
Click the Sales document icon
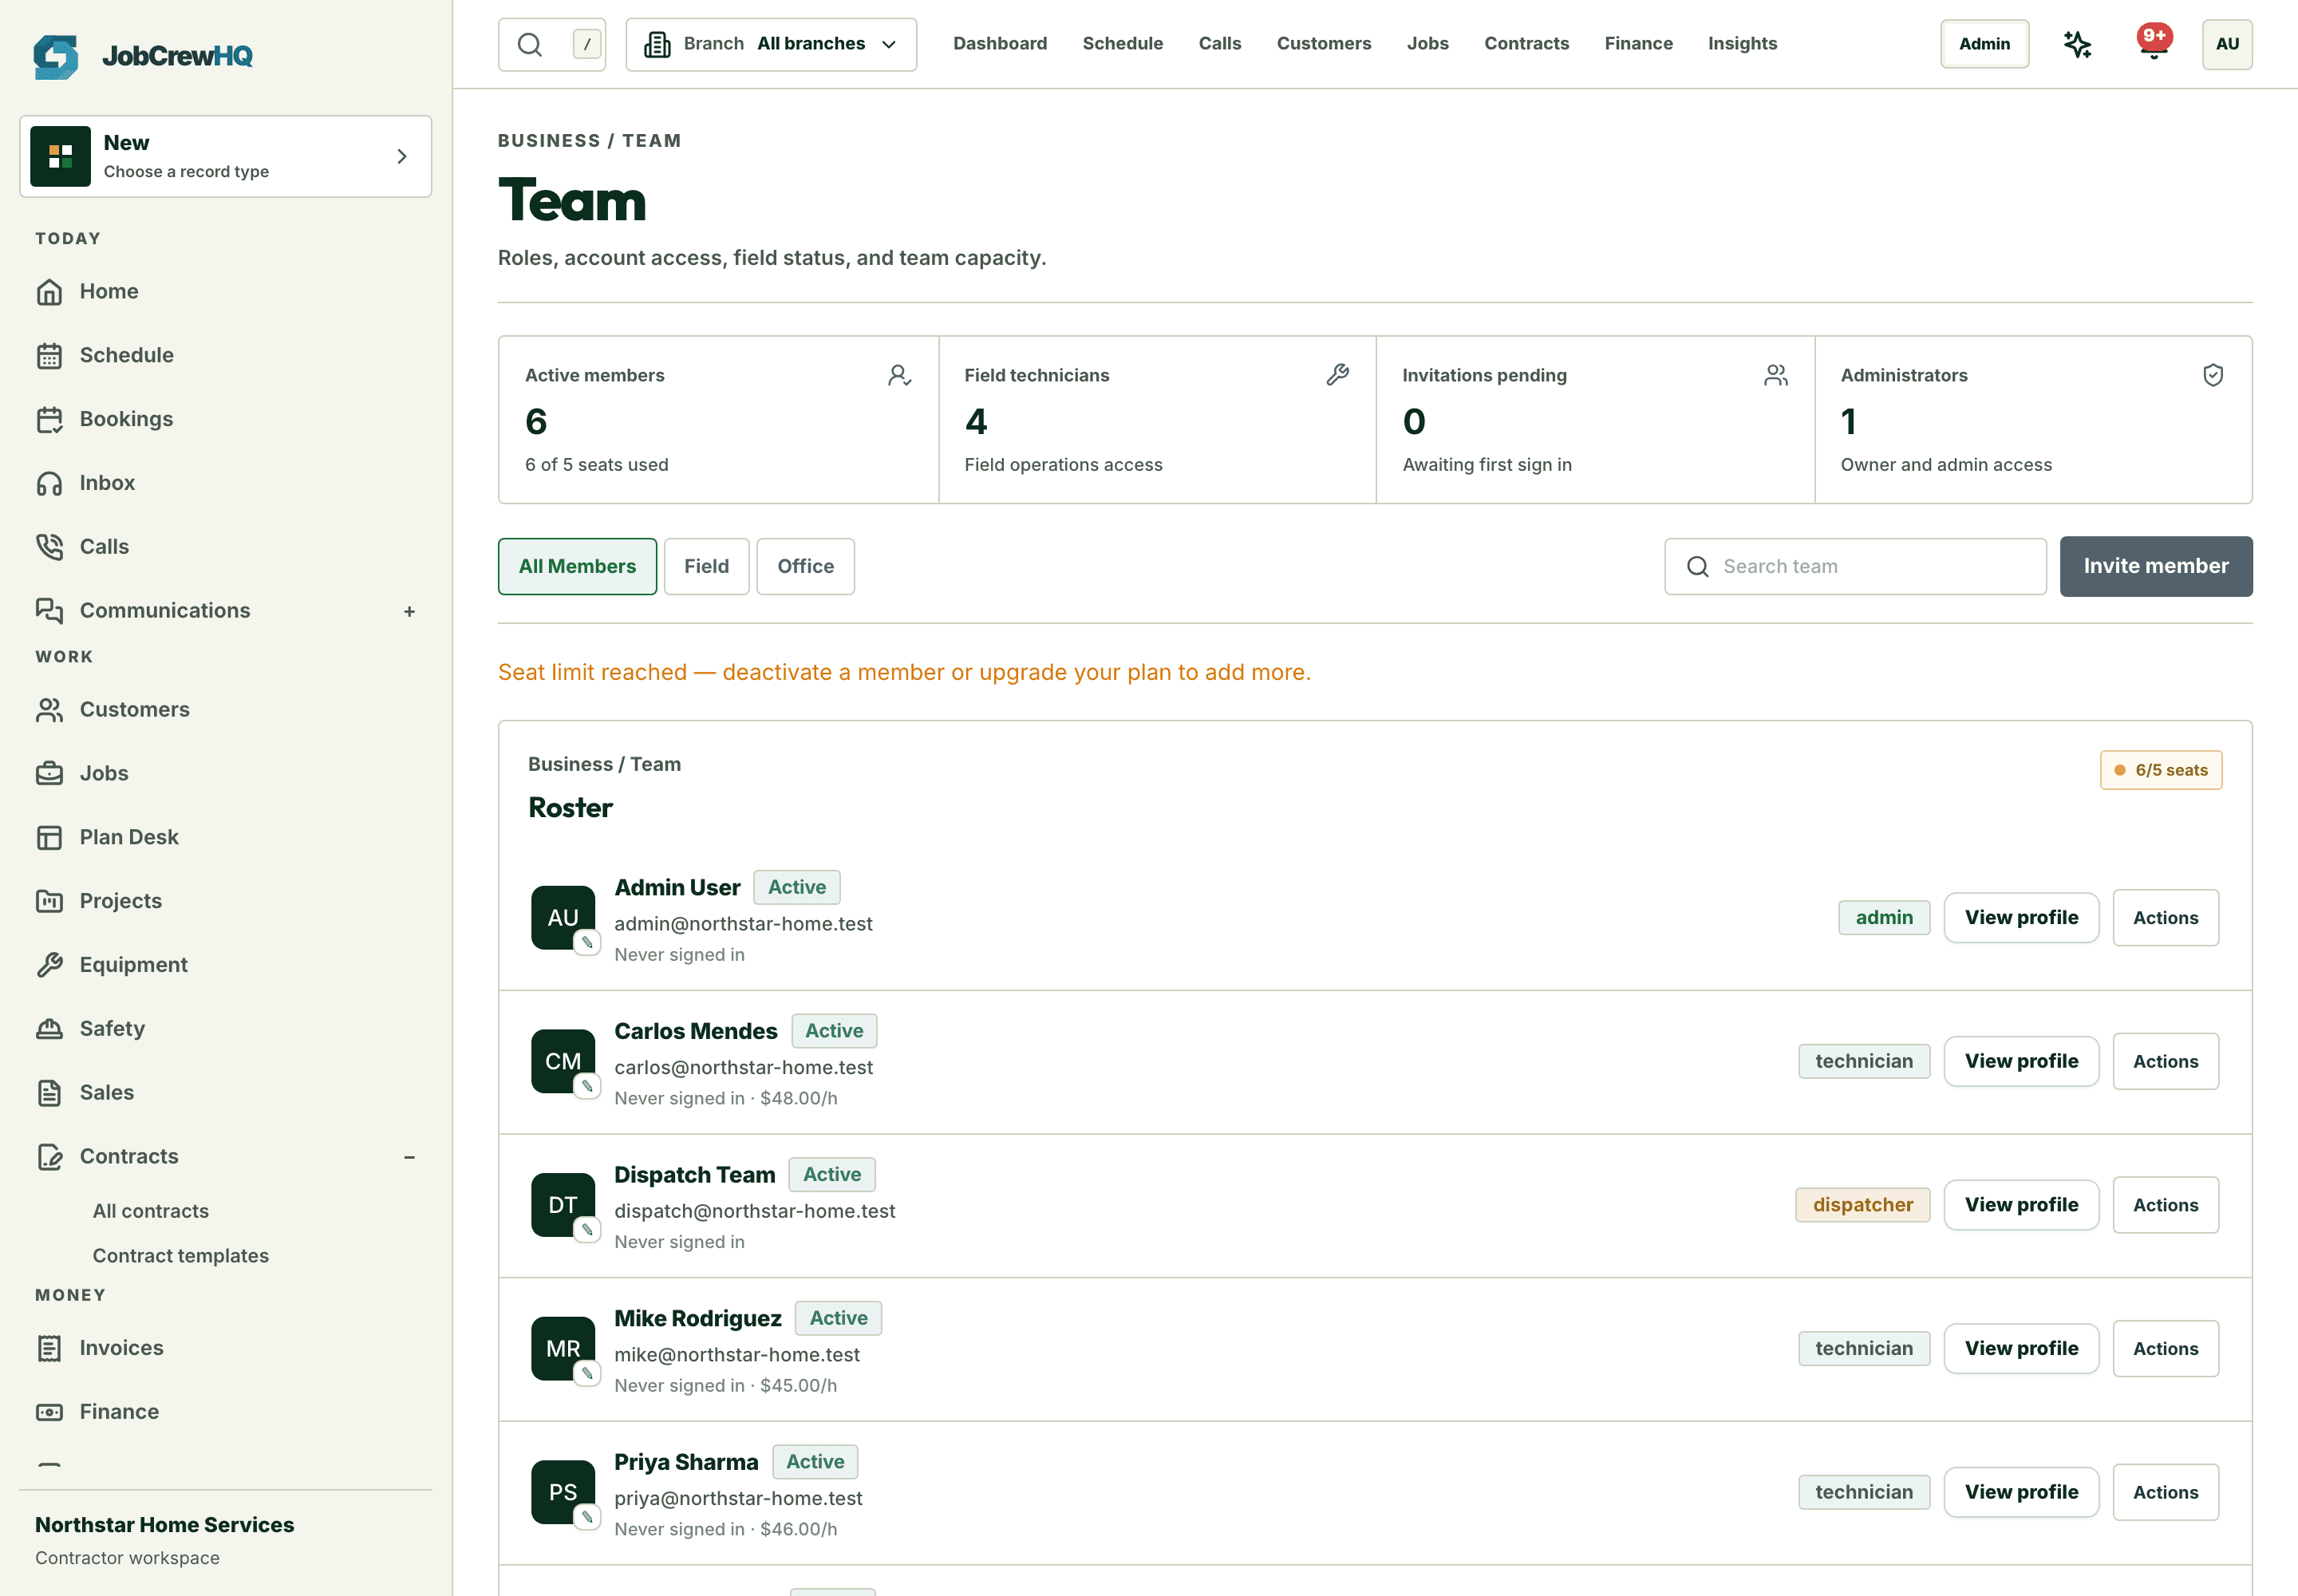click(49, 1093)
